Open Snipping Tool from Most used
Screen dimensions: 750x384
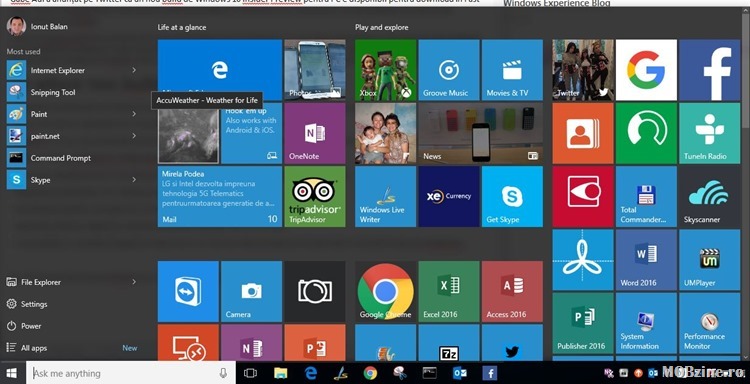[x=72, y=92]
